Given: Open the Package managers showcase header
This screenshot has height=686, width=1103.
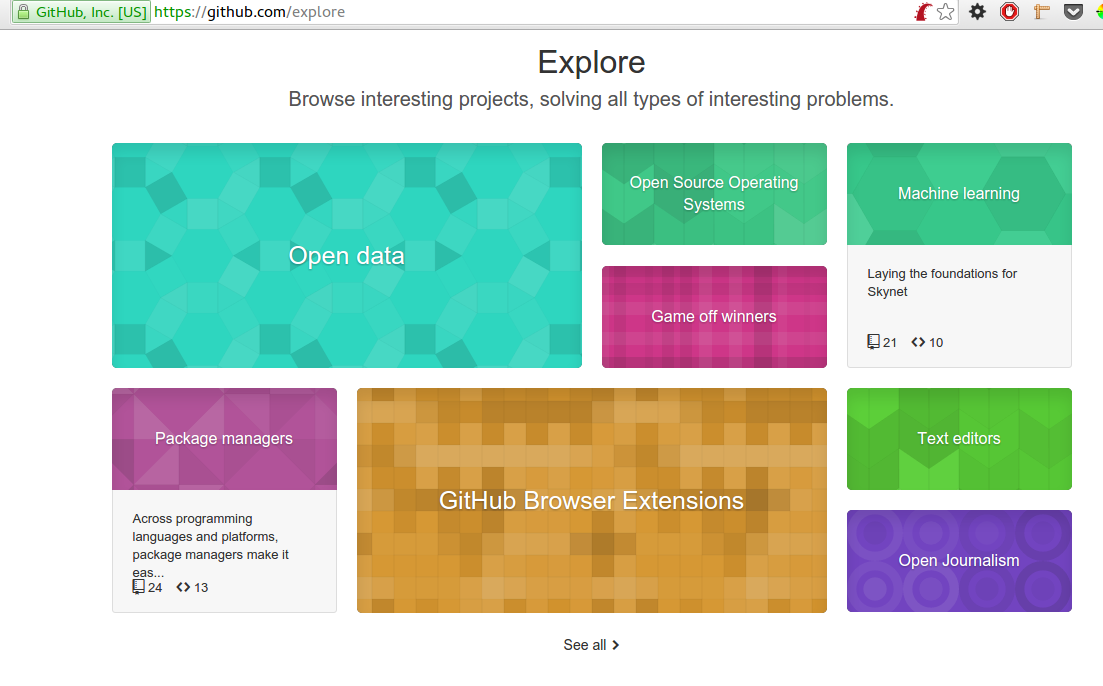Looking at the screenshot, I should [x=224, y=439].
